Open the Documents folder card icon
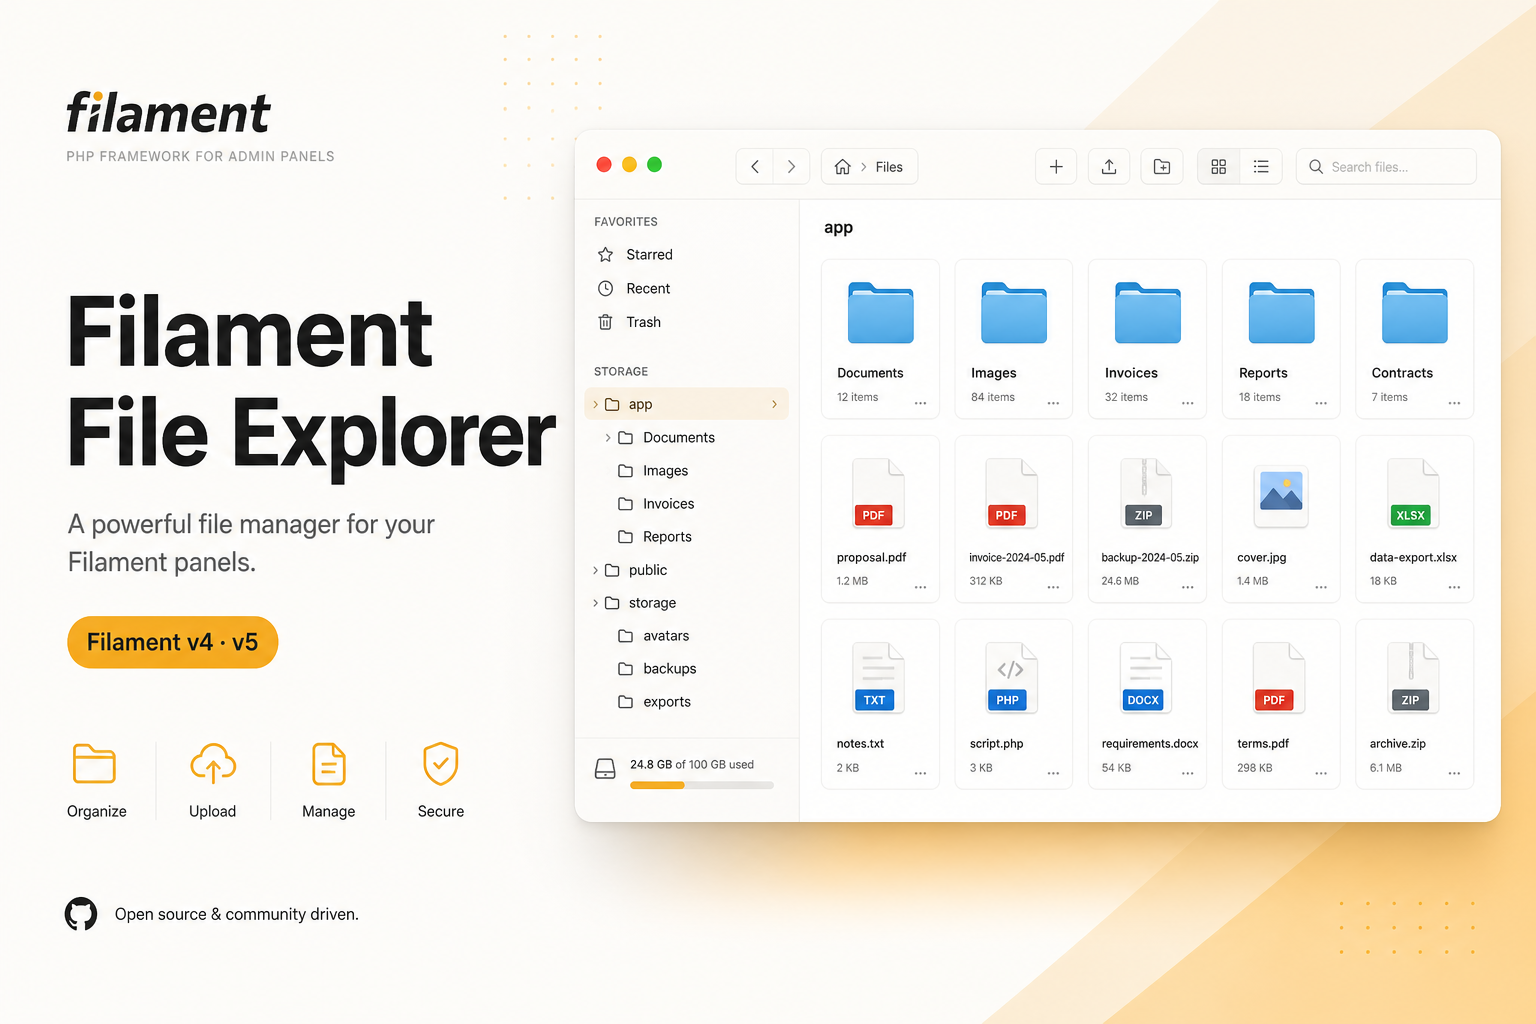This screenshot has height=1024, width=1536. pyautogui.click(x=881, y=313)
